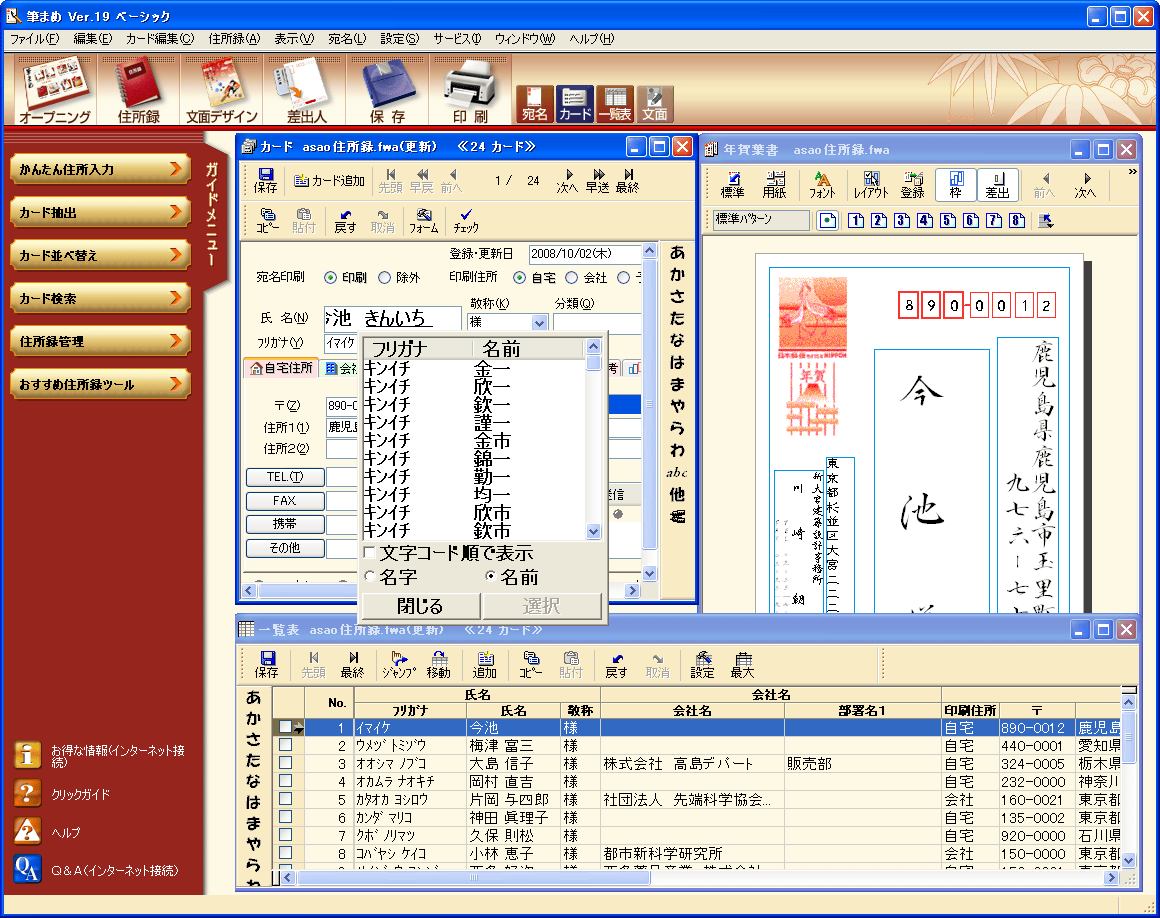This screenshot has width=1160, height=918.
Task: Click the 保存 floppy disk icon in main toolbar
Action: (388, 90)
